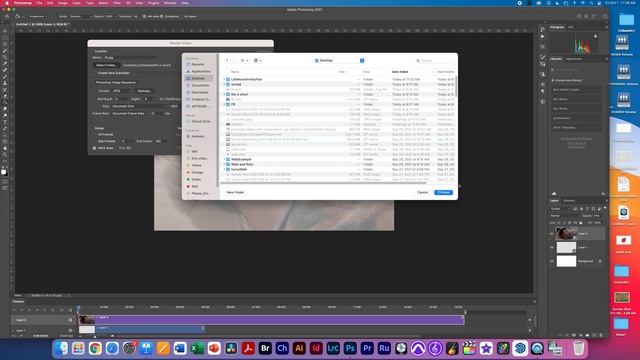Open the Desktop location popup in chooser
The width and height of the screenshot is (640, 360).
coord(339,60)
